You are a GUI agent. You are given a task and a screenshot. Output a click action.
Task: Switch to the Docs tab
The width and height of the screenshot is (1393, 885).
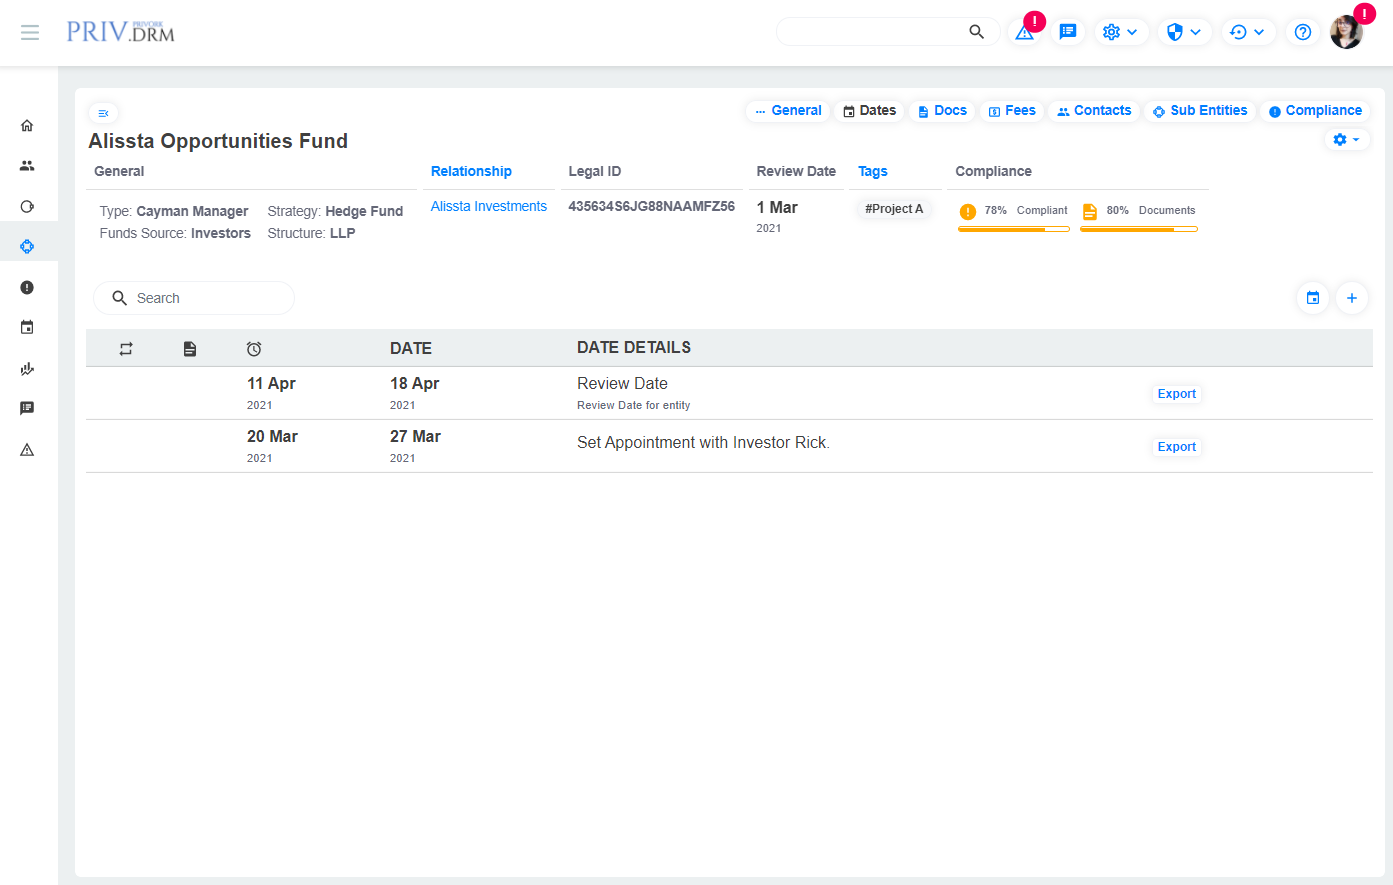tap(942, 111)
